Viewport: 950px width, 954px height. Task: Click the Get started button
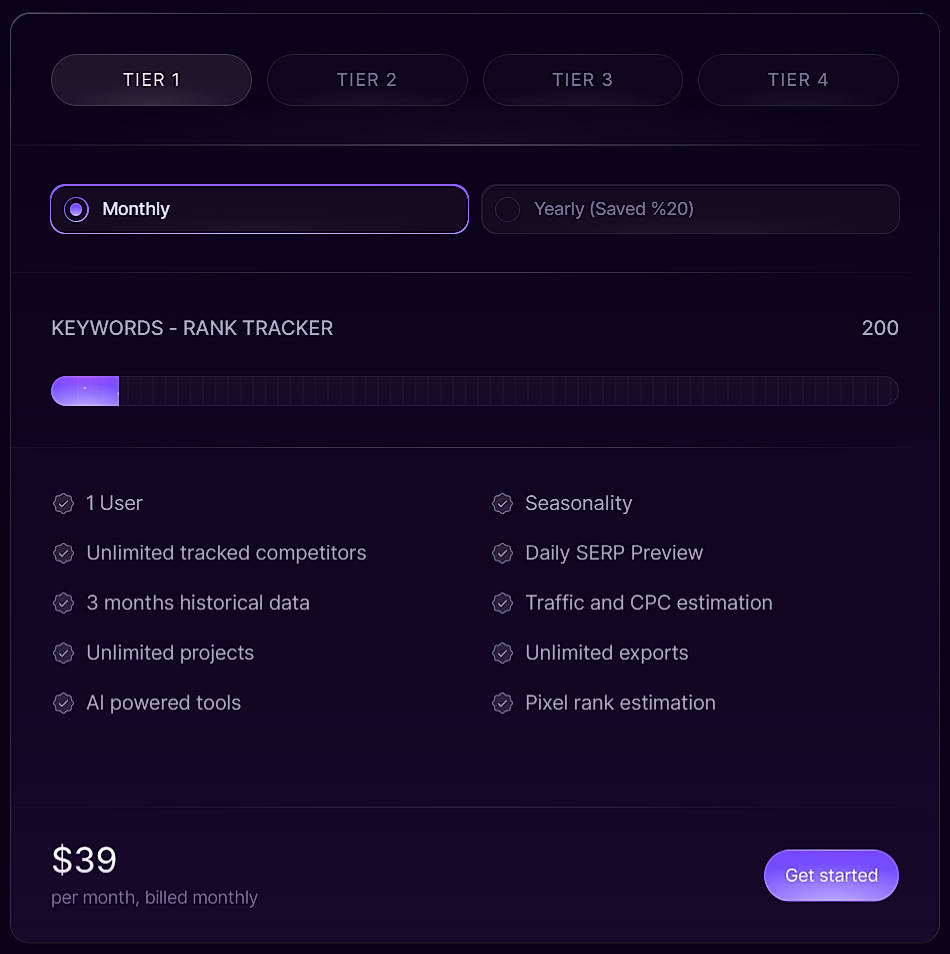coord(831,875)
